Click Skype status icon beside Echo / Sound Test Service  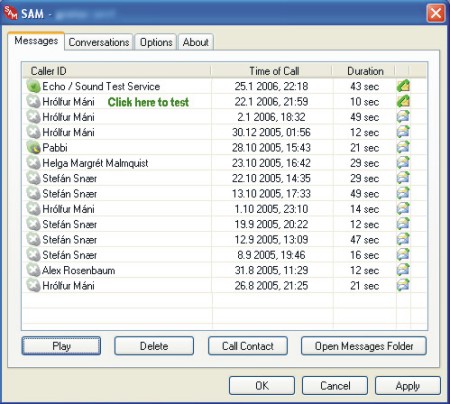pyautogui.click(x=33, y=86)
